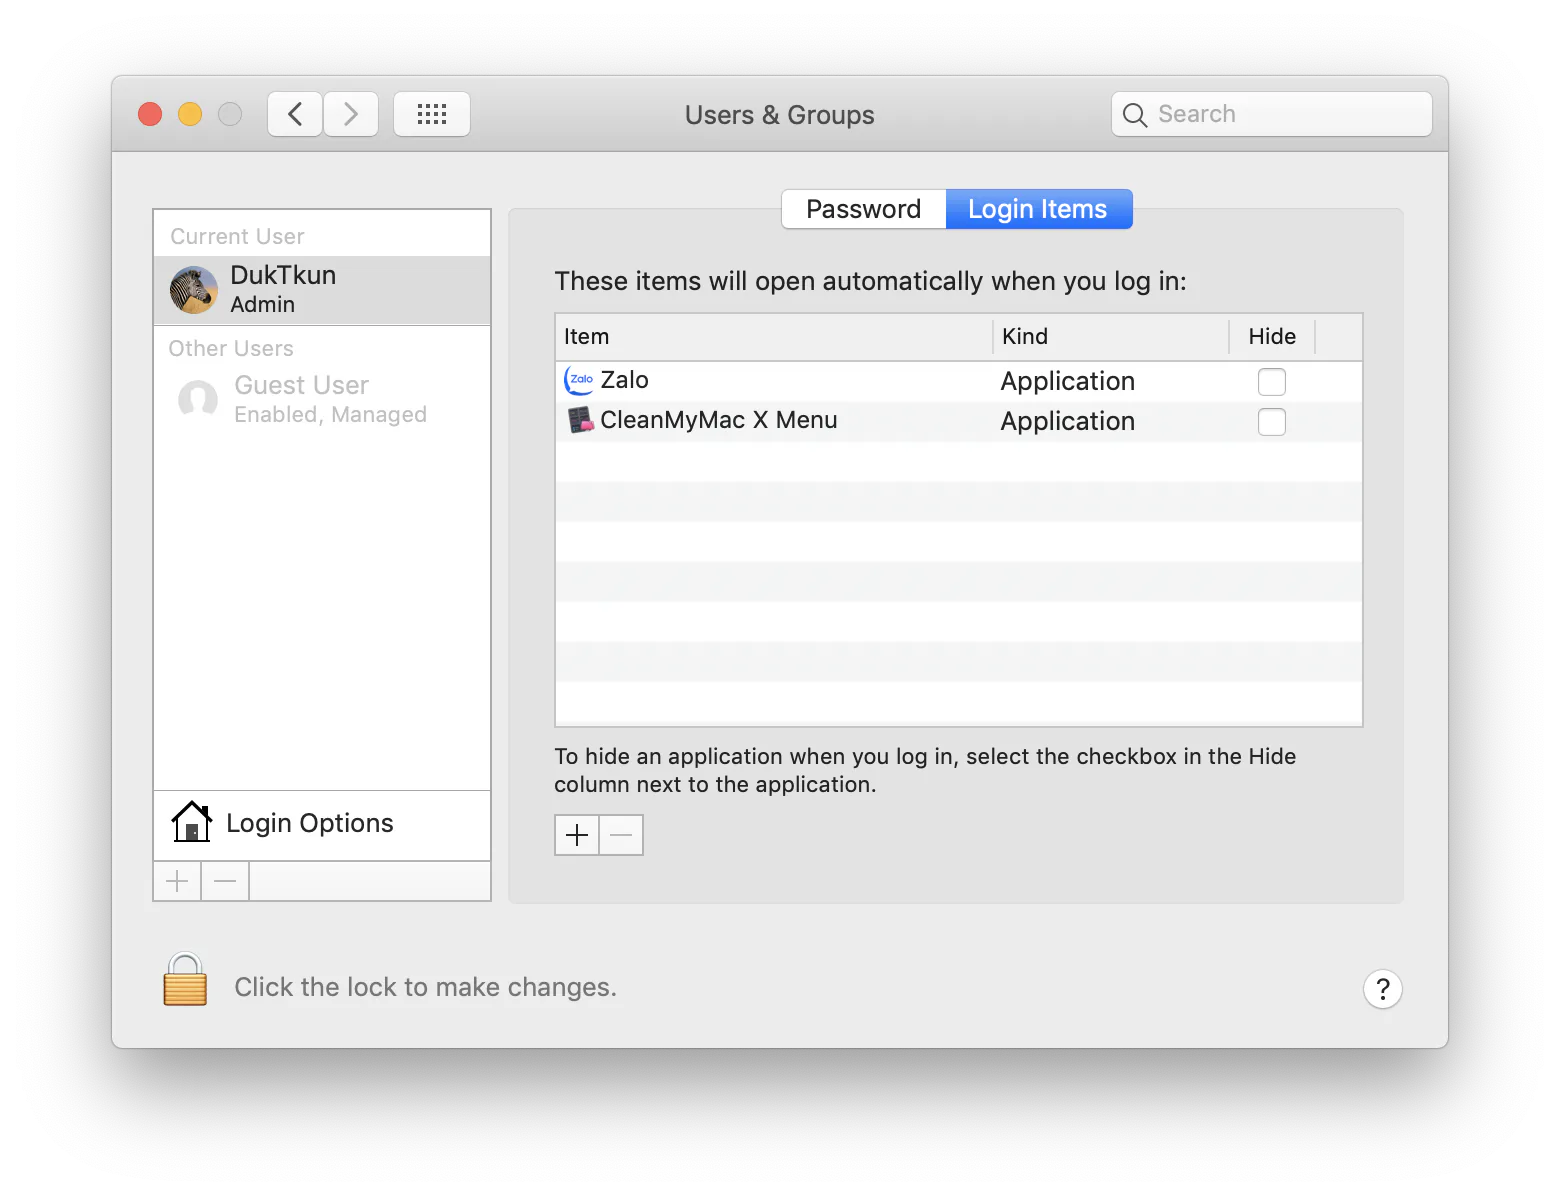Open Login Options
This screenshot has width=1560, height=1196.
tap(322, 823)
